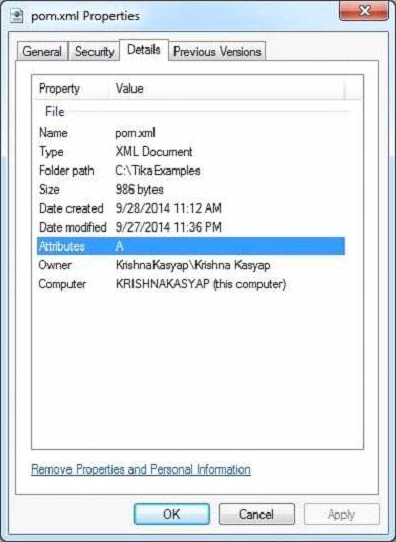Open the Security tab
The height and width of the screenshot is (542, 396).
(94, 52)
